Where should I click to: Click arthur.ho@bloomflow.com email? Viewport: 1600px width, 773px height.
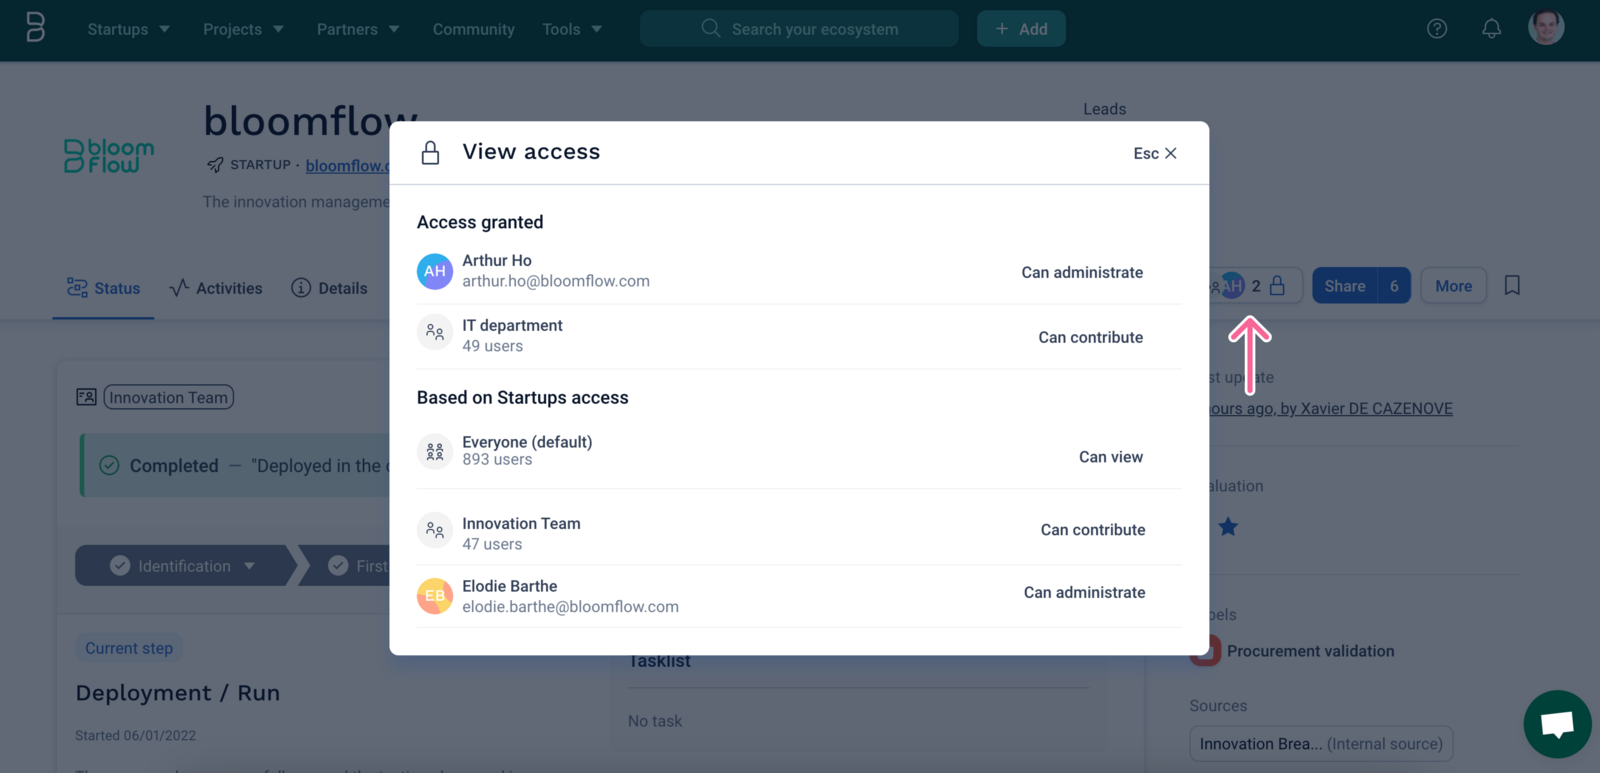tap(556, 281)
